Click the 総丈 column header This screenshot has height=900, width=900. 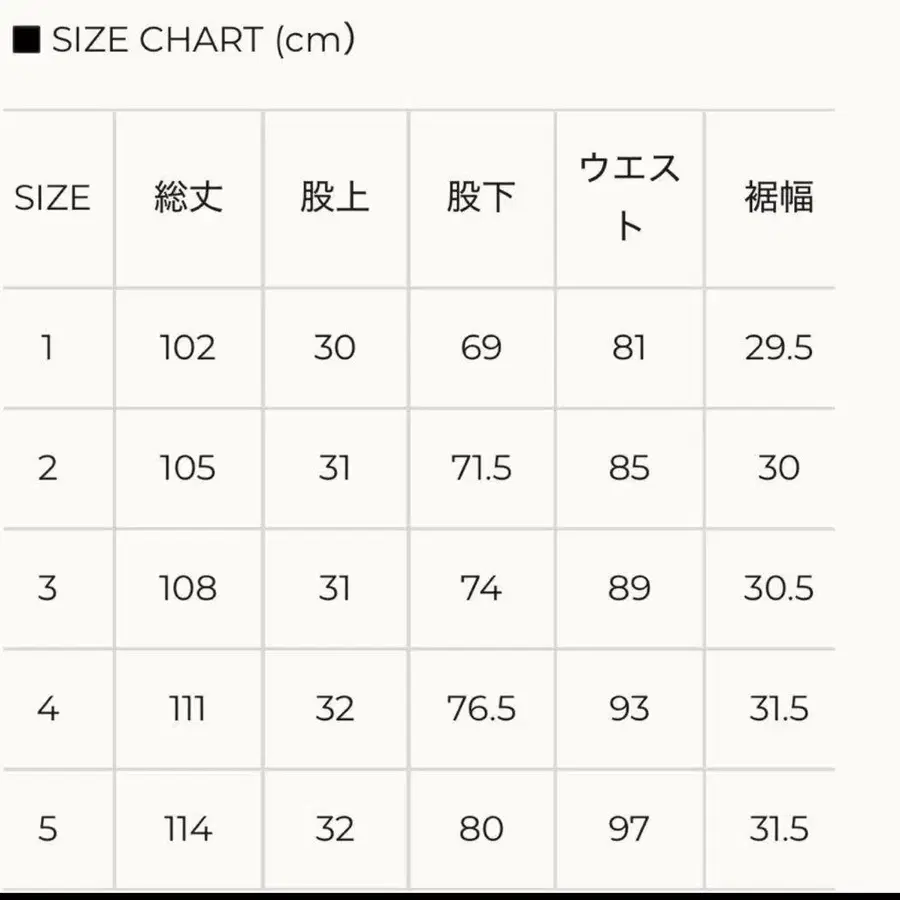188,198
